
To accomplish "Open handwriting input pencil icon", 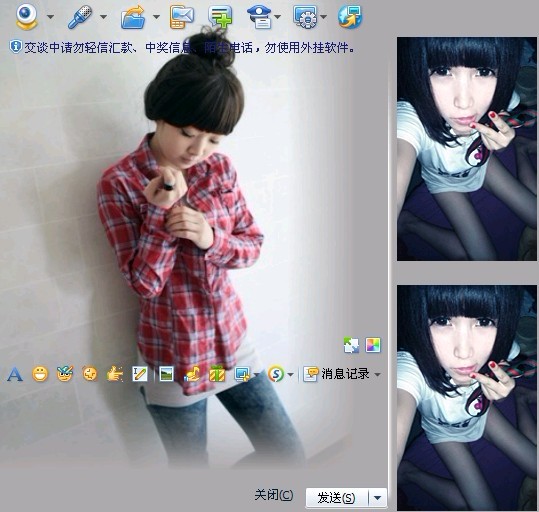I will click(140, 374).
